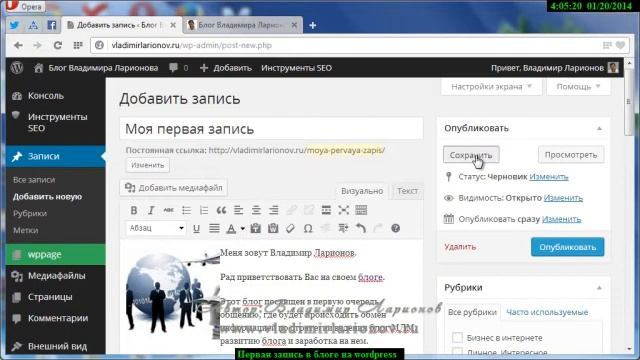Image resolution: width=640 pixels, height=360 pixels.
Task: Remove formatting with the eraser icon
Action: 291,228
